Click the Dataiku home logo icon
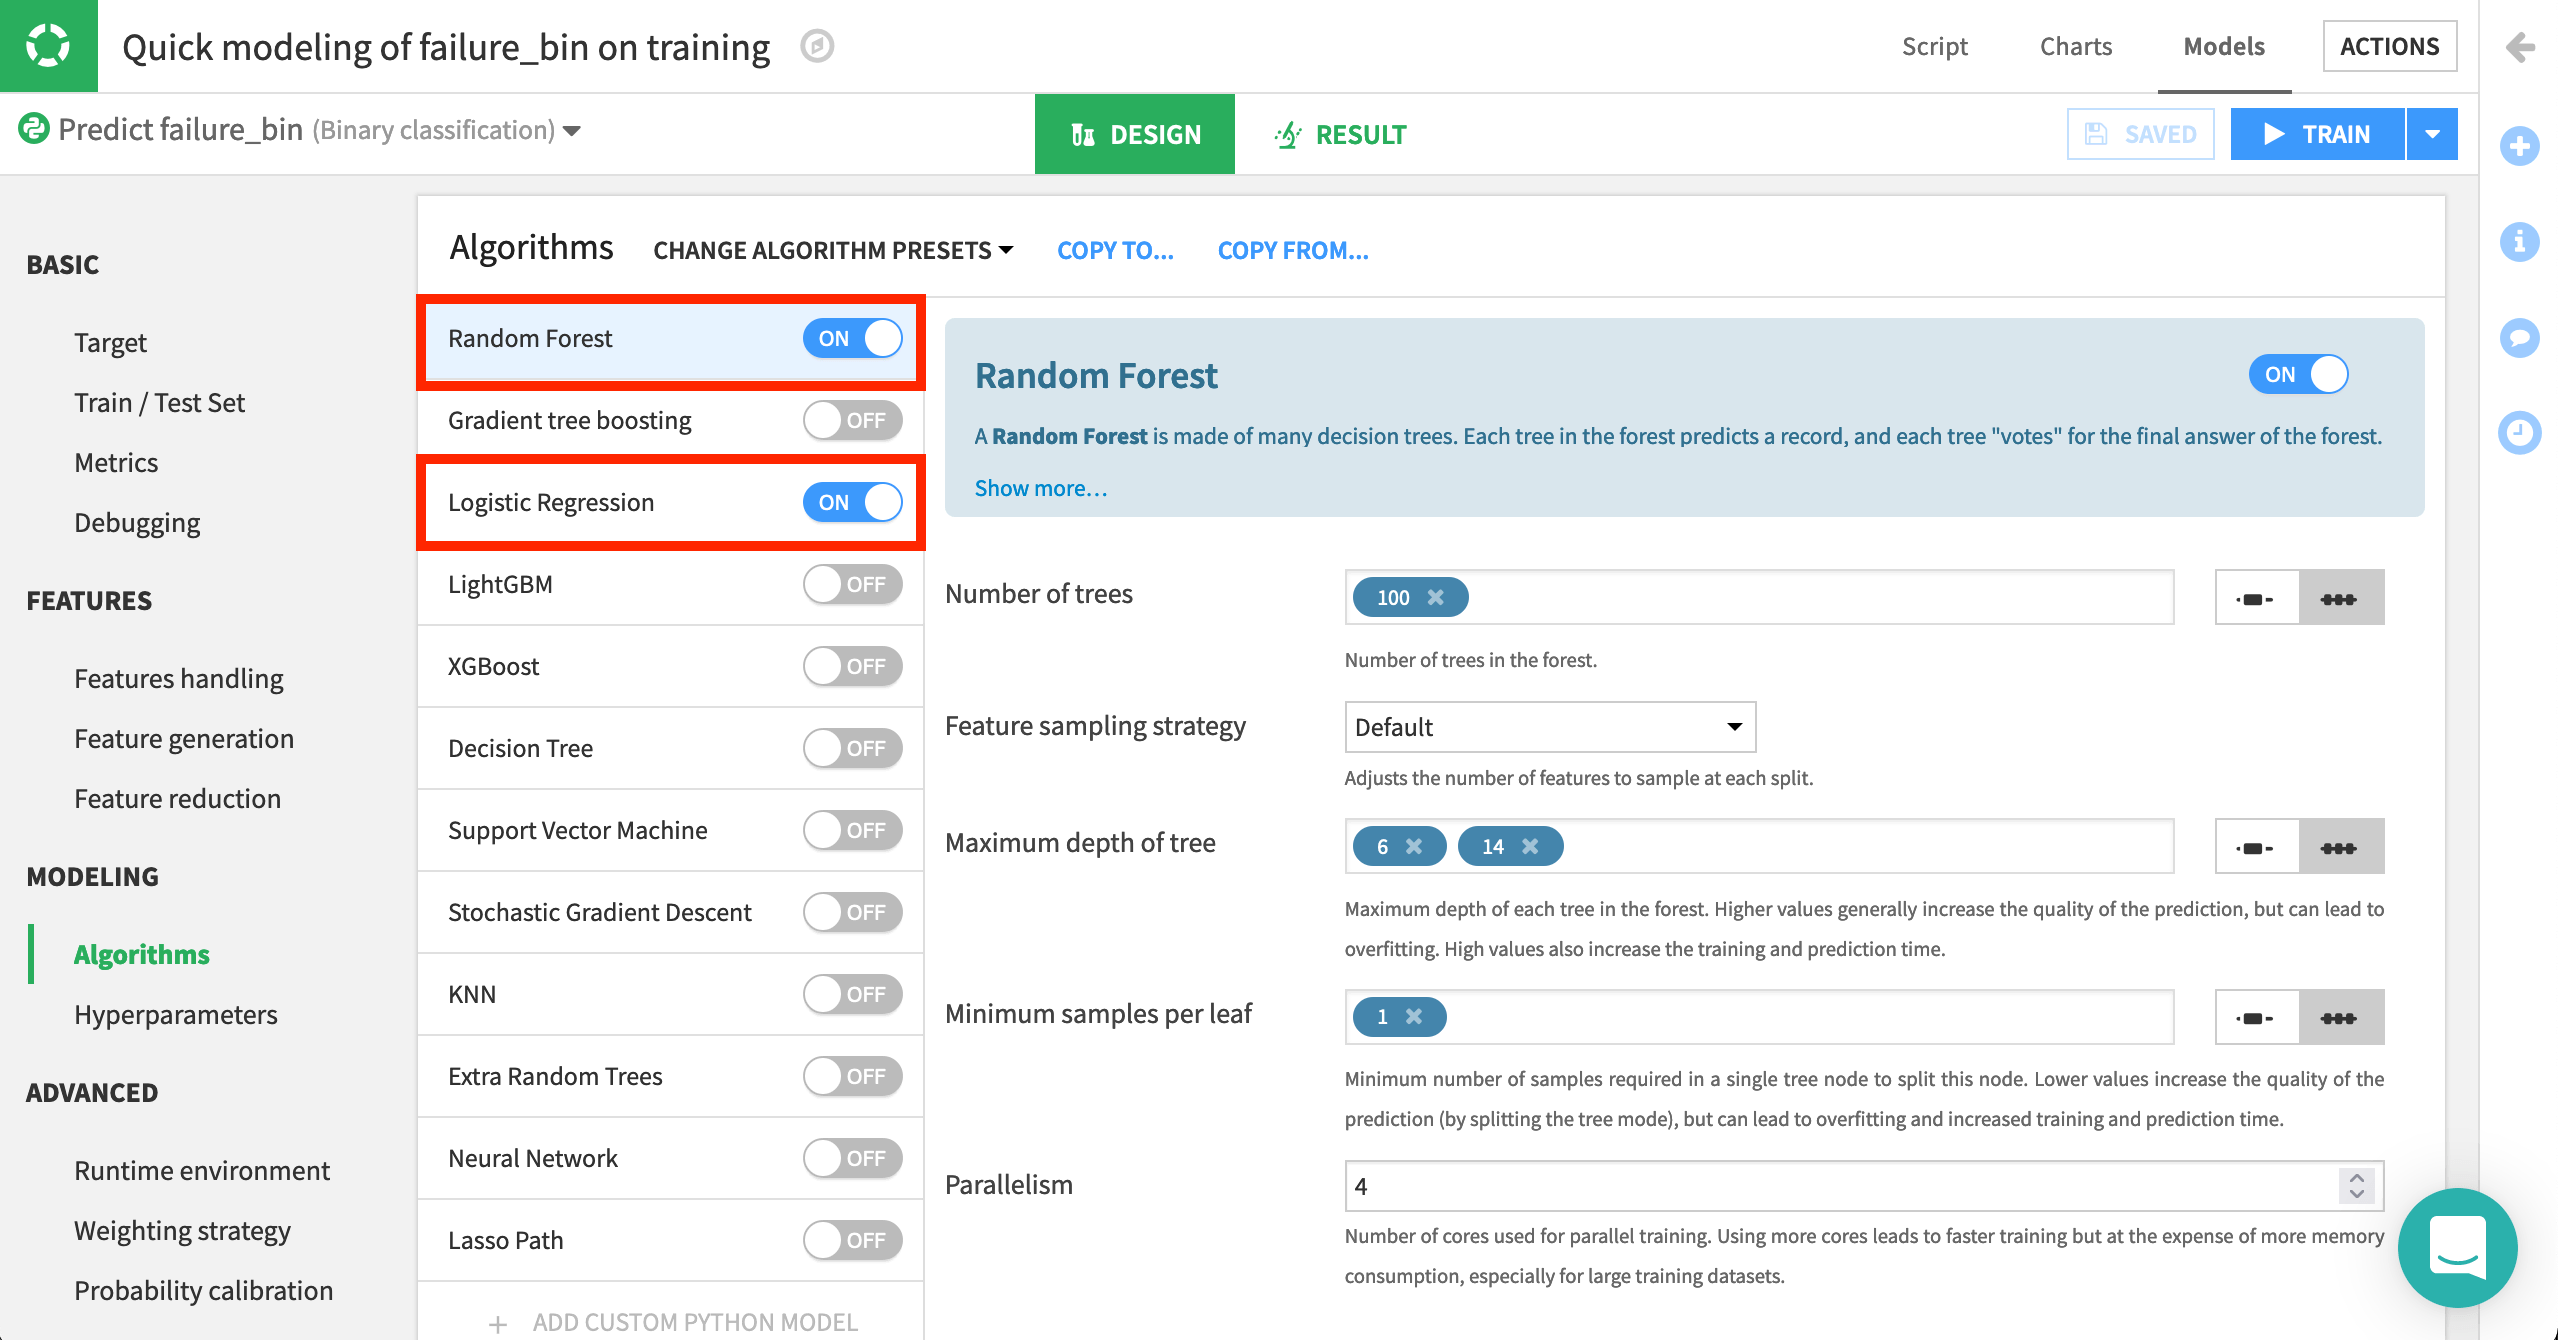This screenshot has width=2558, height=1340. [x=48, y=46]
